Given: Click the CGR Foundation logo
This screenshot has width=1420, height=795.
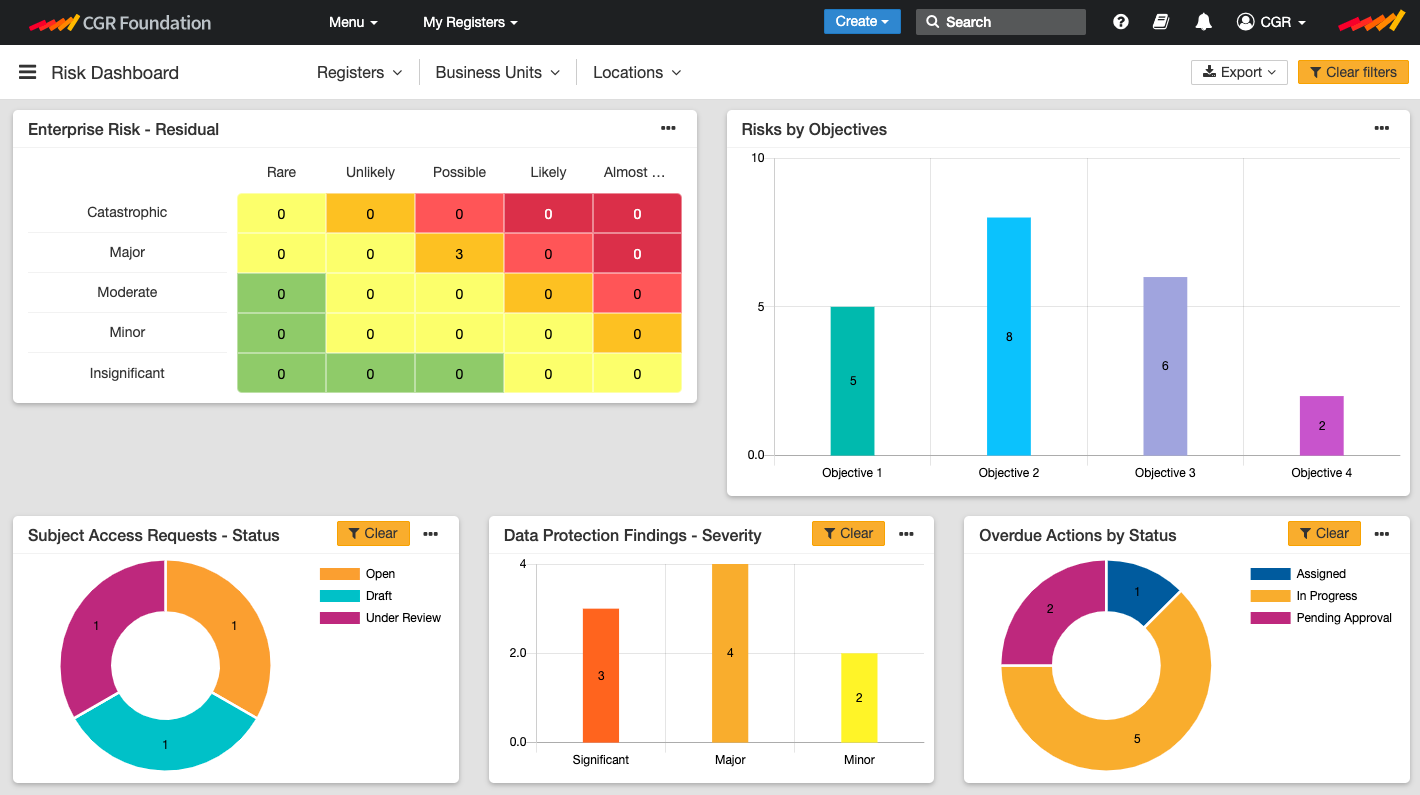Looking at the screenshot, I should (120, 21).
